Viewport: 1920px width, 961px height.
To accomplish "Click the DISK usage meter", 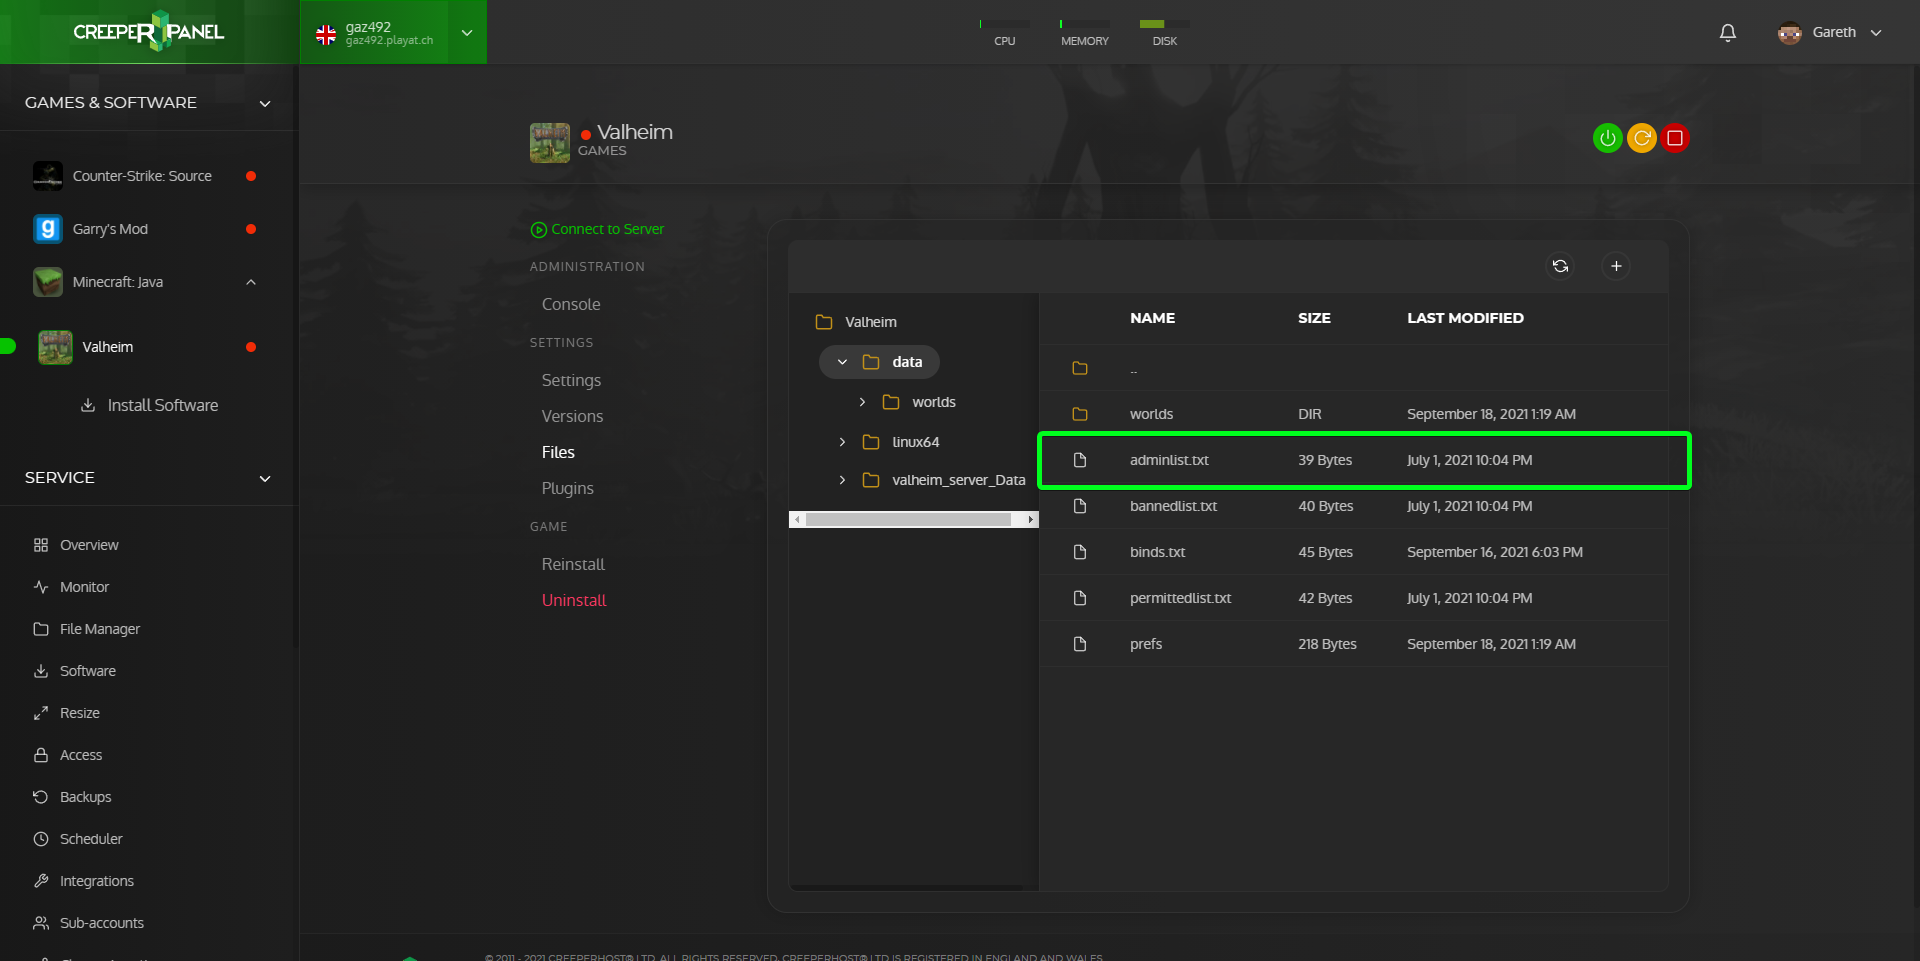I will [1164, 33].
